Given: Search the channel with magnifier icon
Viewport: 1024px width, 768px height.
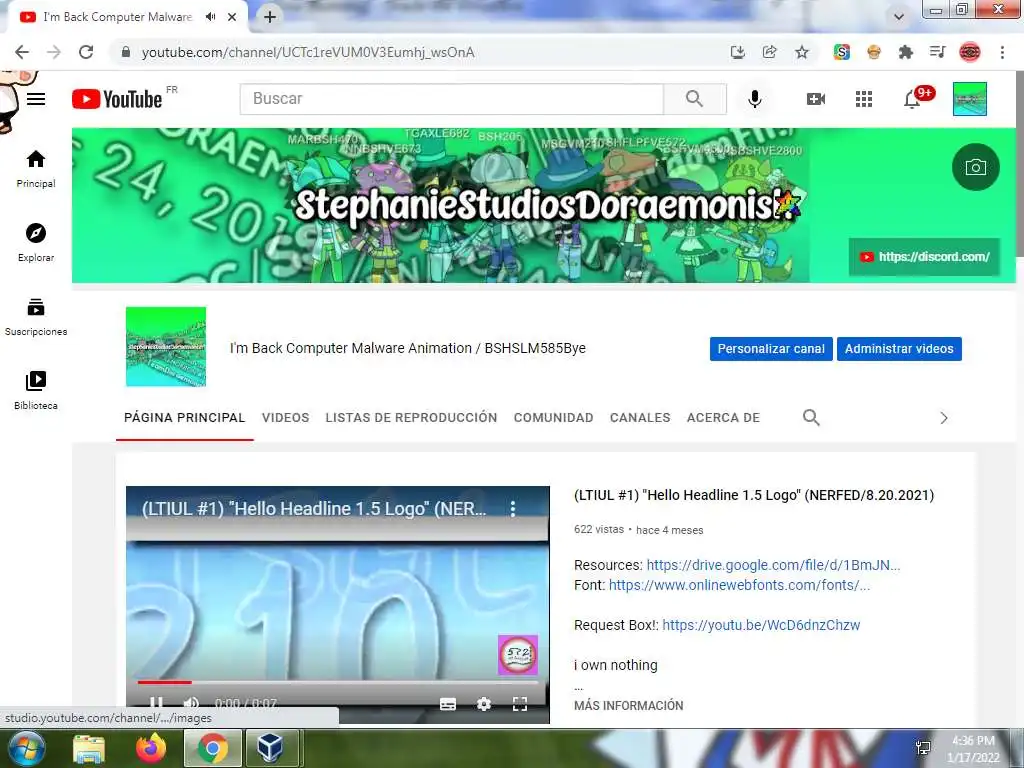Looking at the screenshot, I should point(811,417).
